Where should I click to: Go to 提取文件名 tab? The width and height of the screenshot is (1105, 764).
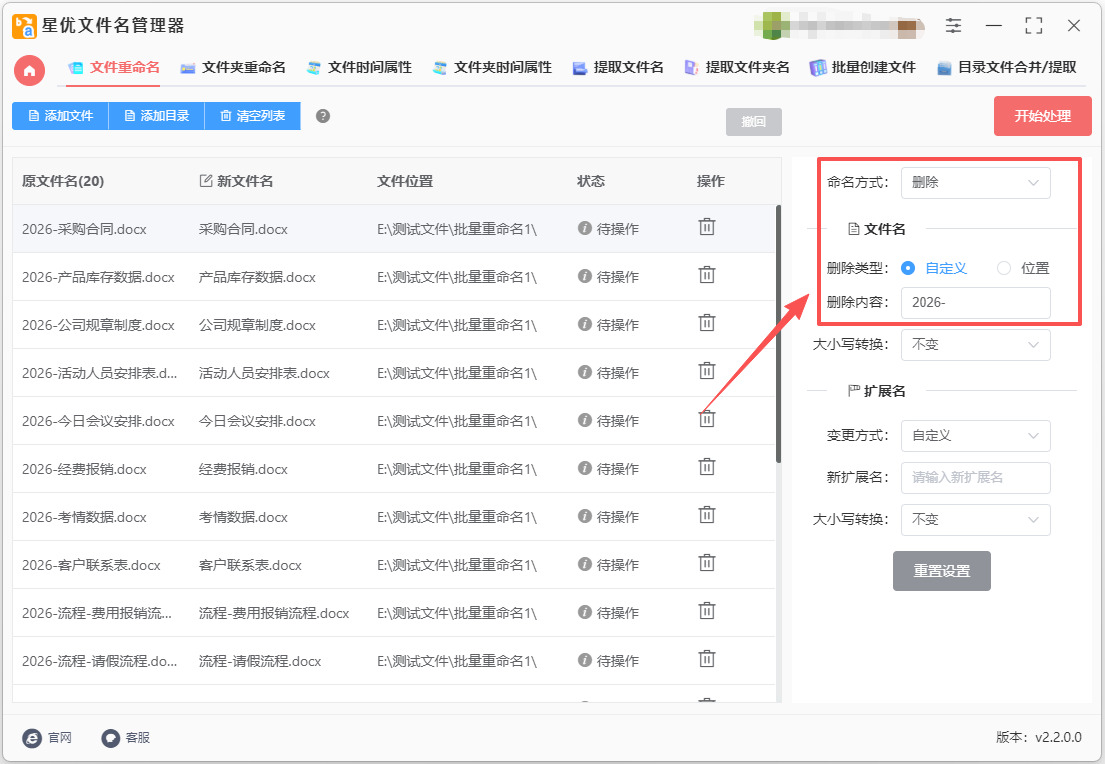click(x=618, y=68)
